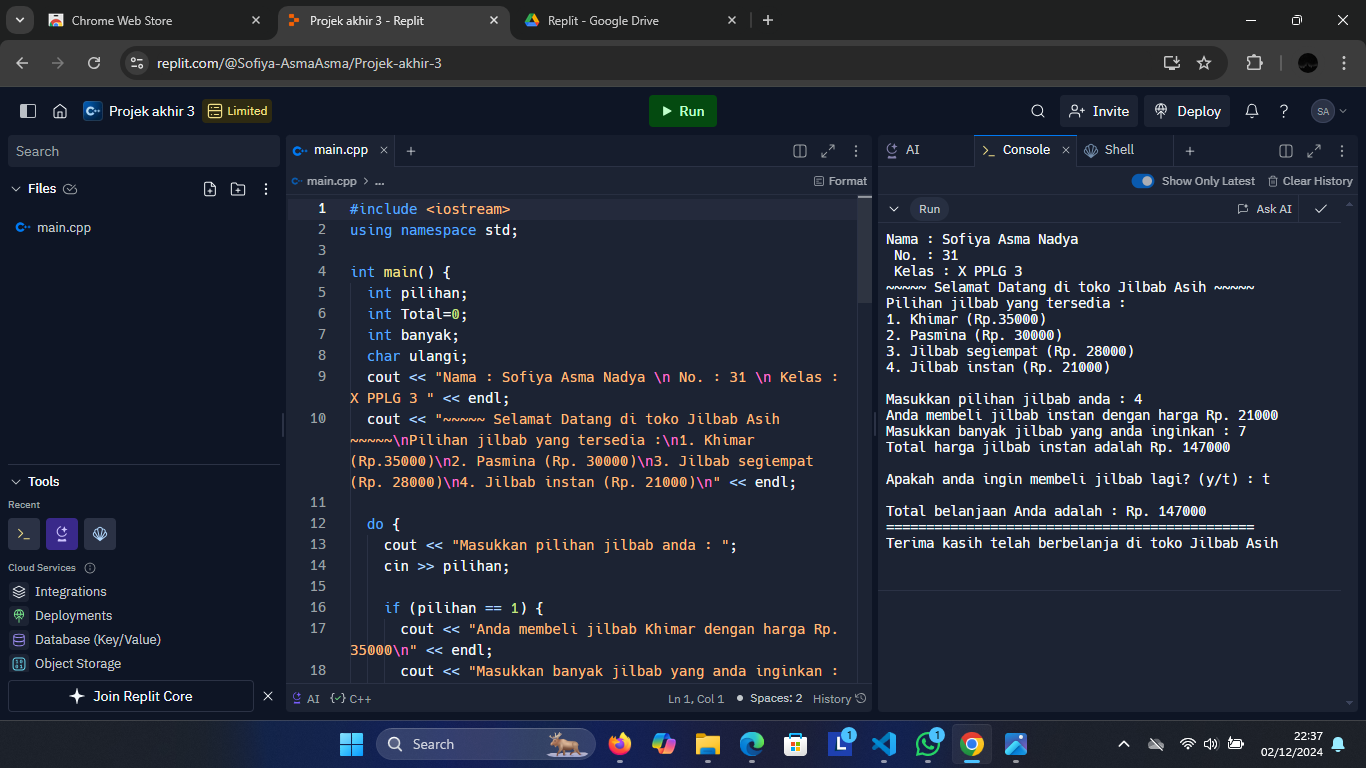Open Visual Studio Code from the taskbar
Viewport: 1366px width, 768px height.
[x=883, y=744]
